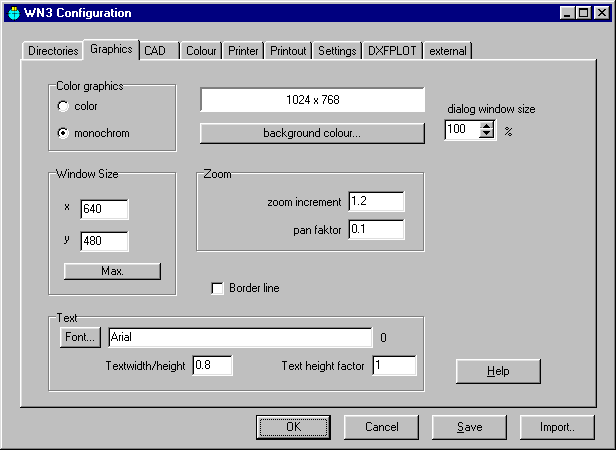Open the Font chooser button

[80, 338]
